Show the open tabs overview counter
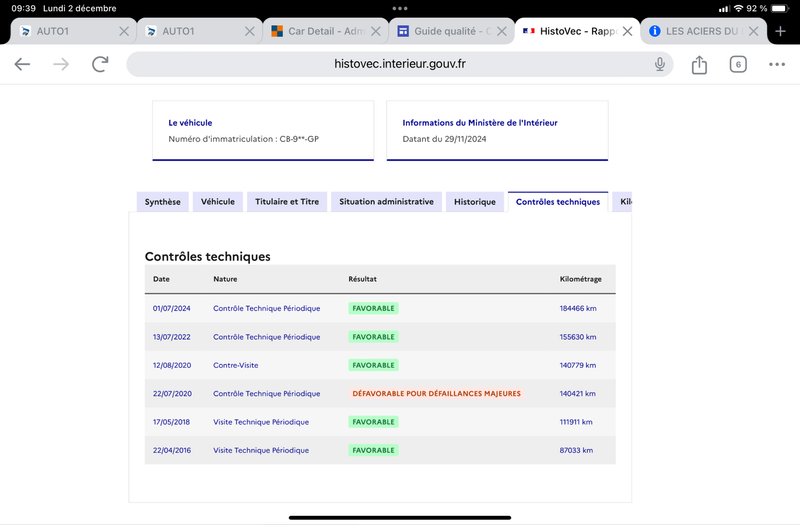The width and height of the screenshot is (800, 525). (738, 64)
